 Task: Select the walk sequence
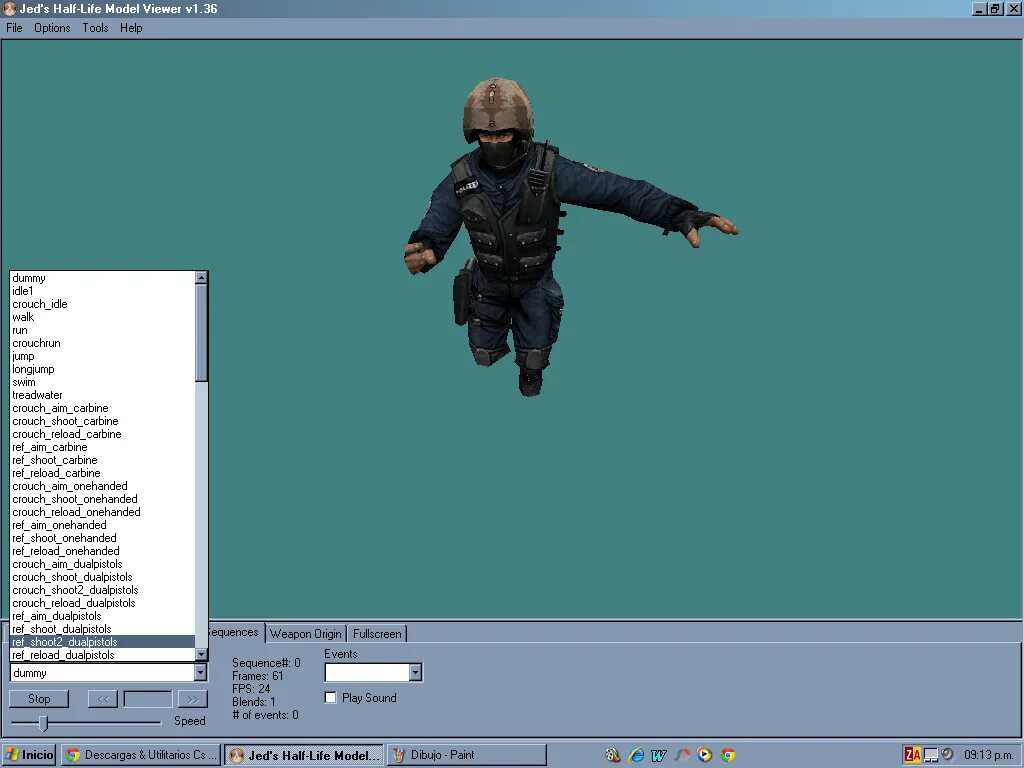(103, 317)
